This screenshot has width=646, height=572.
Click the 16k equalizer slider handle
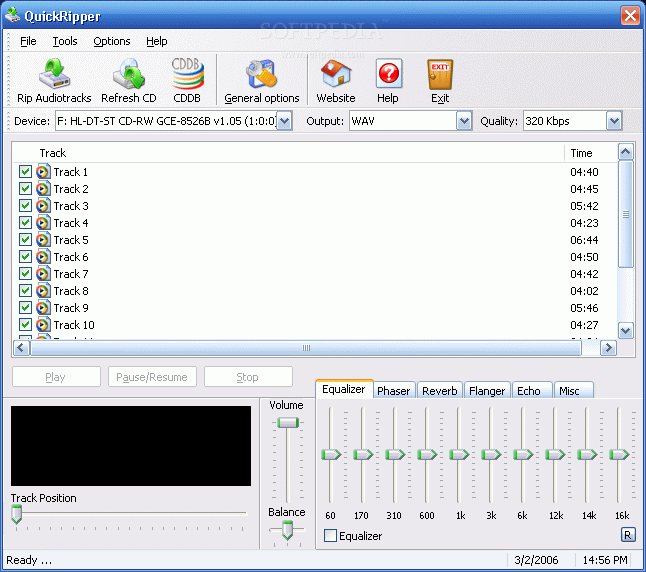pos(619,455)
